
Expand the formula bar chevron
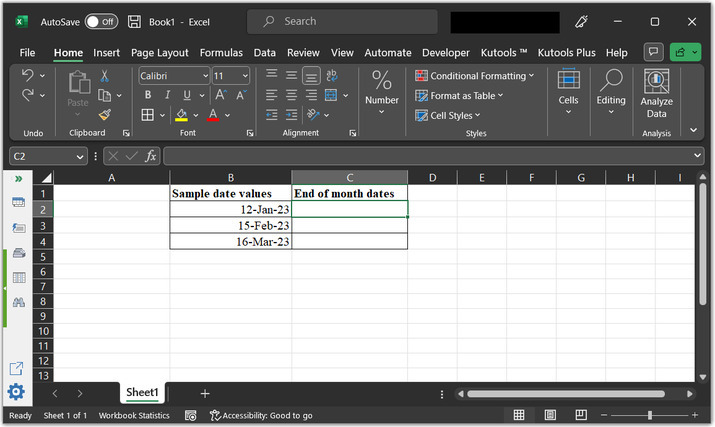point(697,156)
